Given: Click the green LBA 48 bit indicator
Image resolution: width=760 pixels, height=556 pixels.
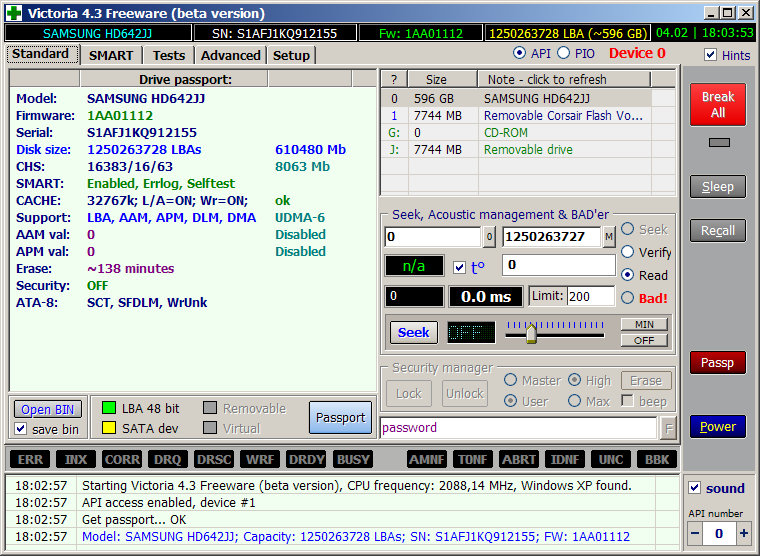Looking at the screenshot, I should tap(109, 408).
